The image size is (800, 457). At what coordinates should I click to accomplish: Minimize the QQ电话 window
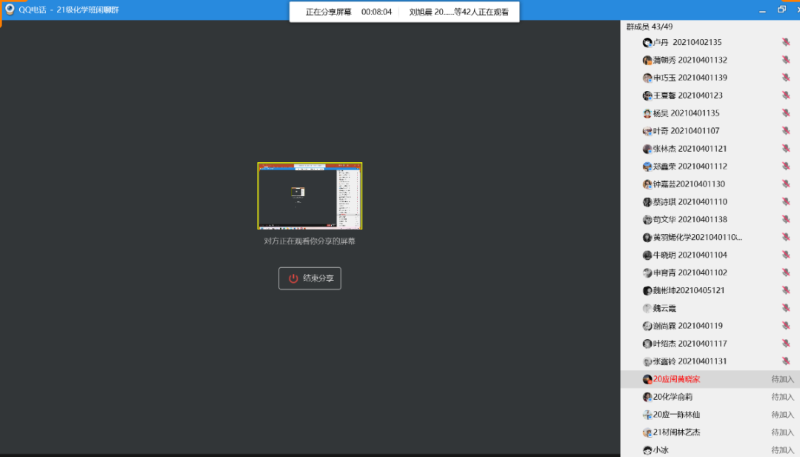point(762,10)
